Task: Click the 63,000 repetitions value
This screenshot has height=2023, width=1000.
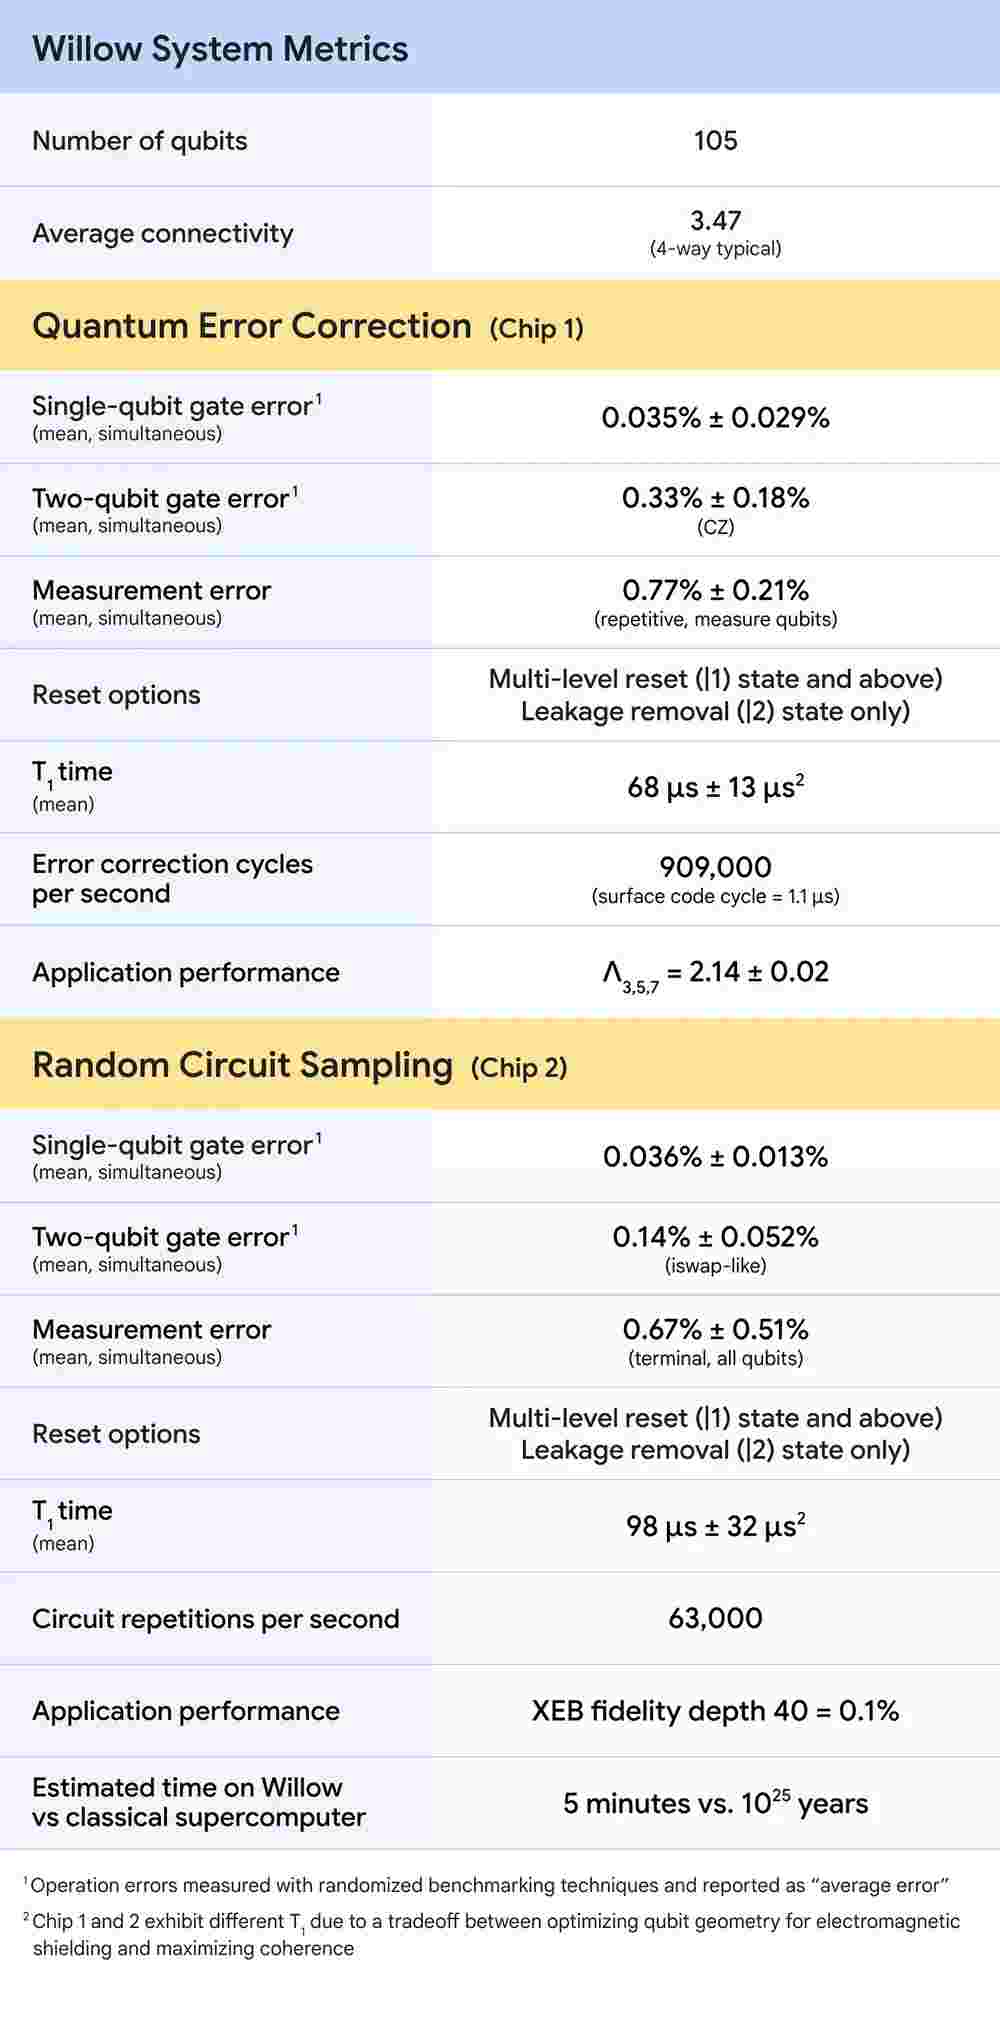Action: [715, 1619]
